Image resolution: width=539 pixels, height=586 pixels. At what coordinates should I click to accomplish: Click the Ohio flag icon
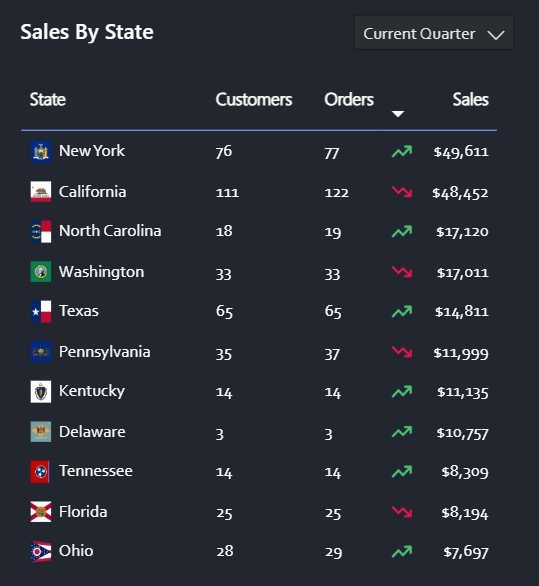click(x=41, y=552)
